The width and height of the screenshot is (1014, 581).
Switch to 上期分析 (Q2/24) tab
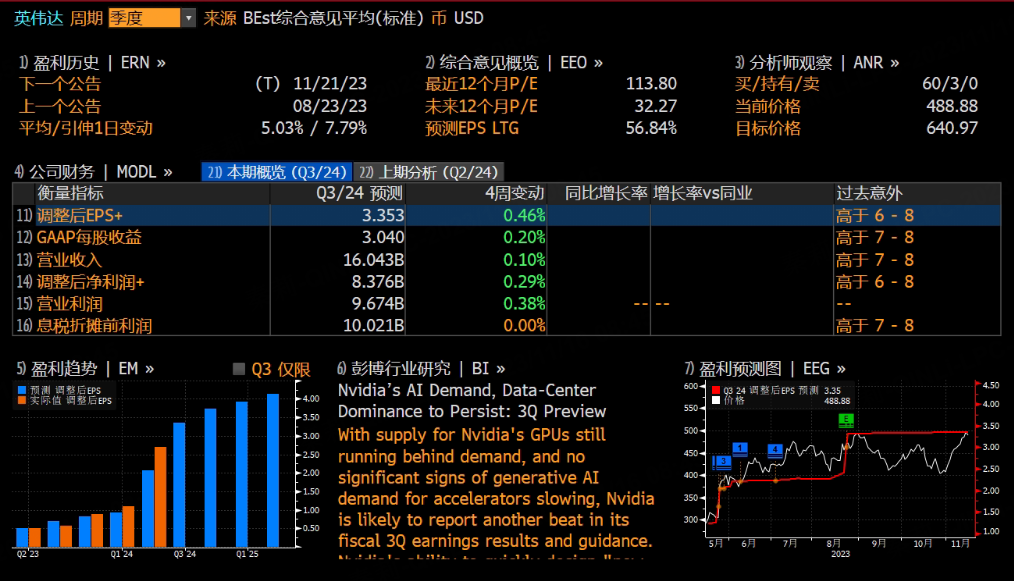coord(428,172)
